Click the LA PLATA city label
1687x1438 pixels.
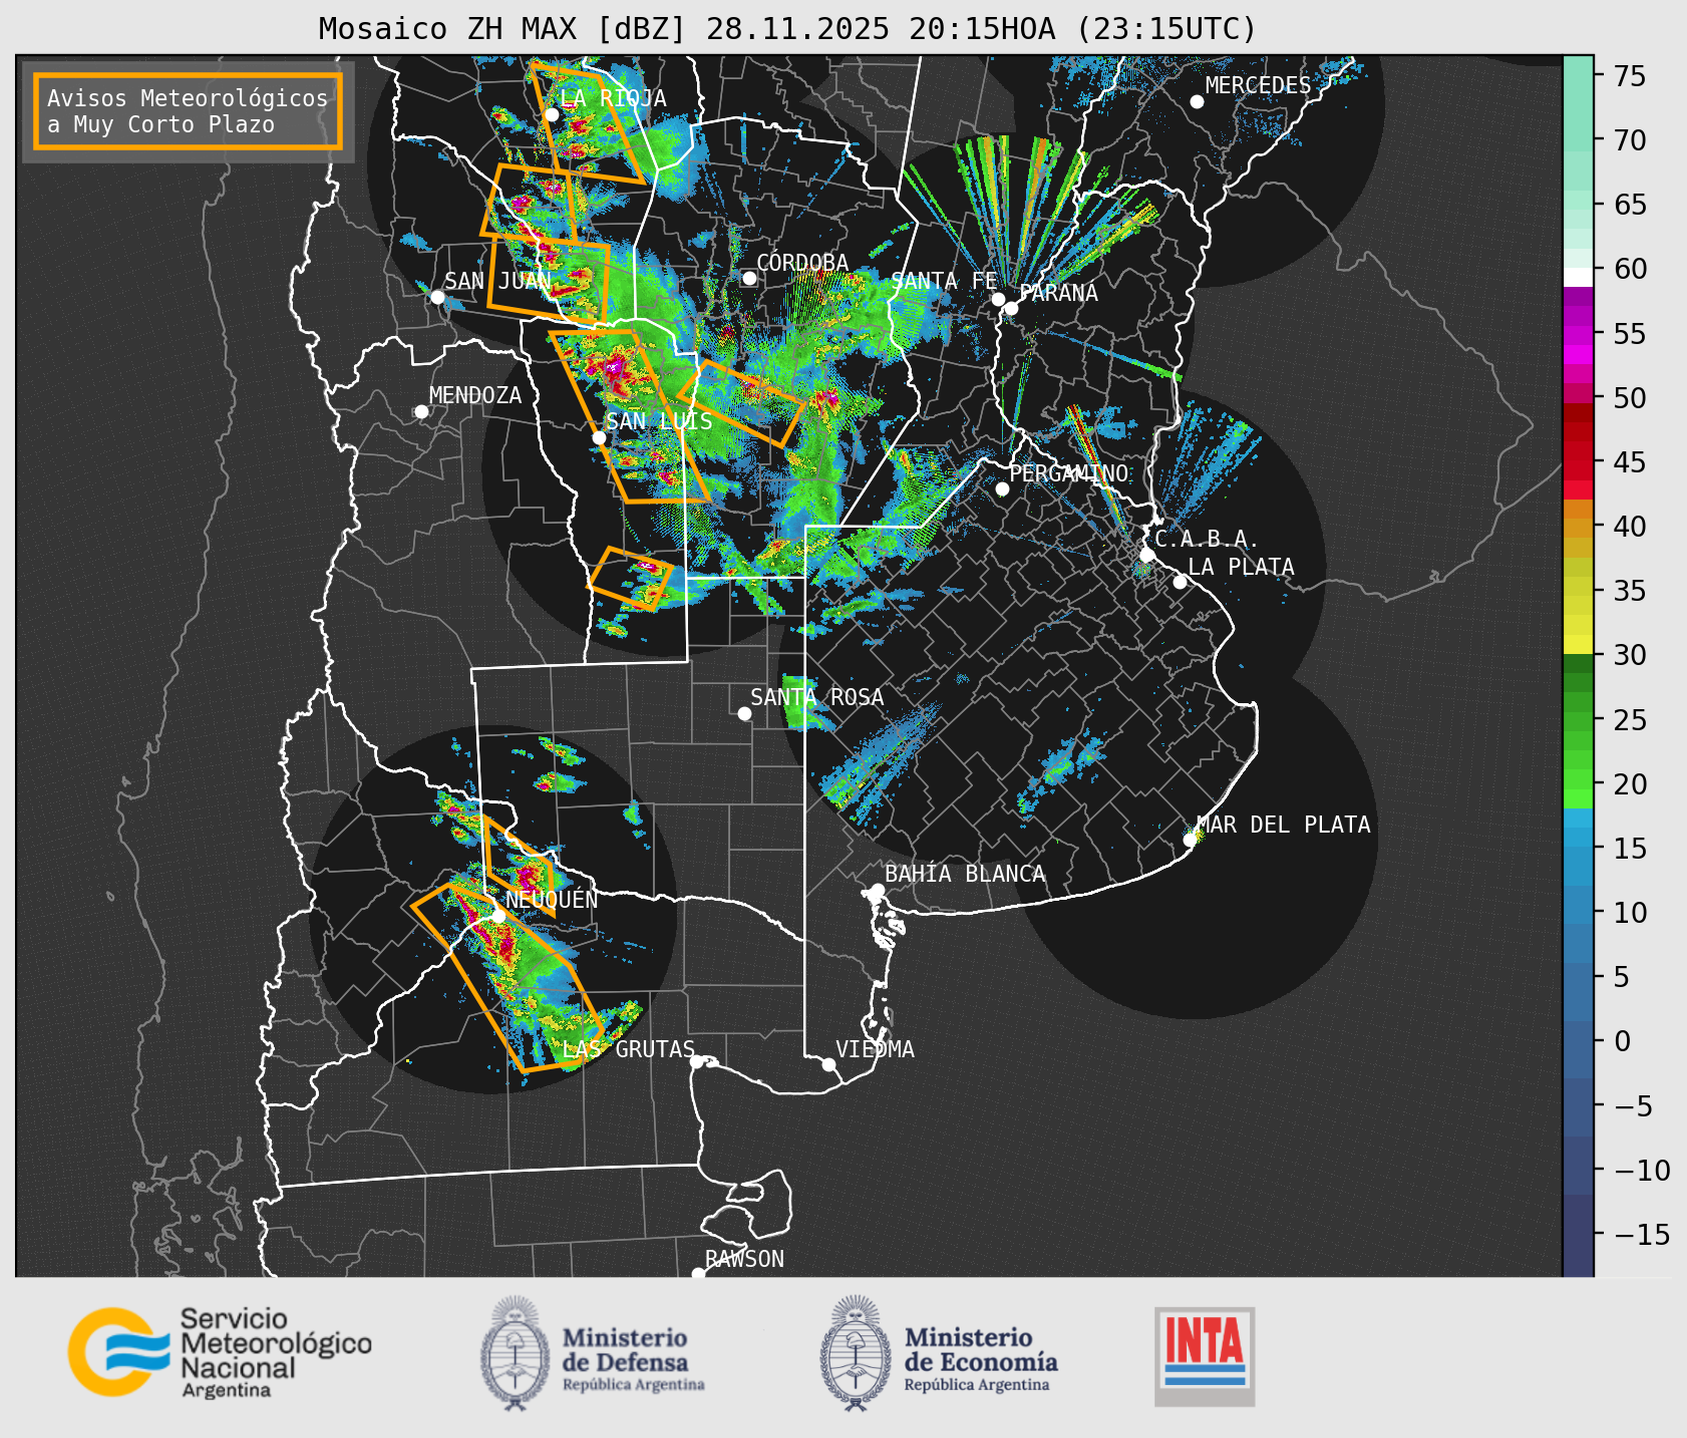(1241, 567)
